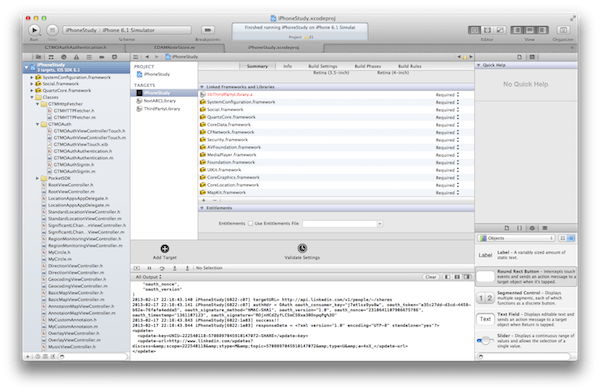The image size is (600, 392).
Task: Switch to GTMOAuthAuthentication.h tab
Action: 75,47
